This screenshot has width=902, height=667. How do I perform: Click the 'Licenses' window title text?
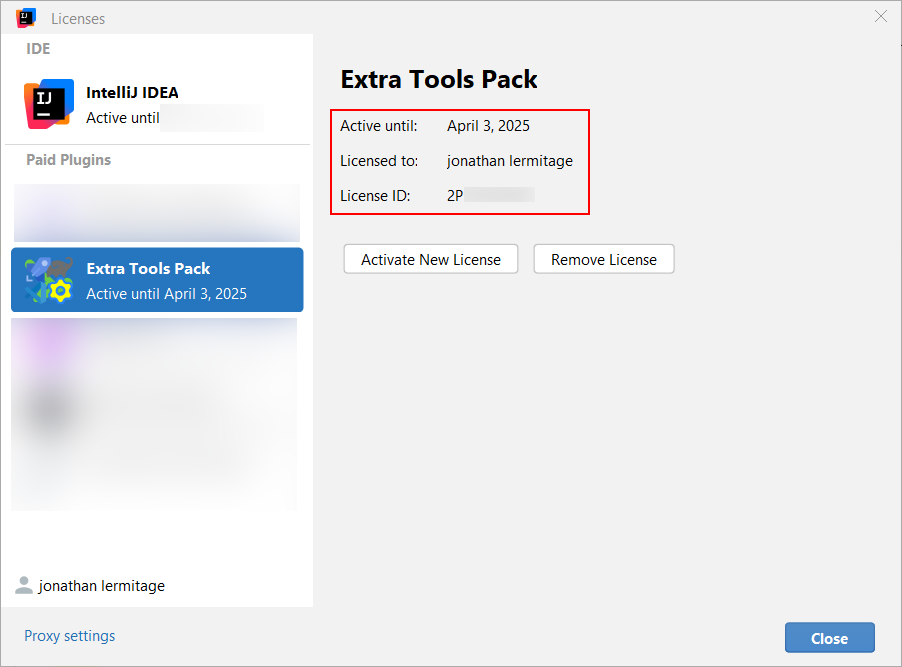tap(78, 19)
